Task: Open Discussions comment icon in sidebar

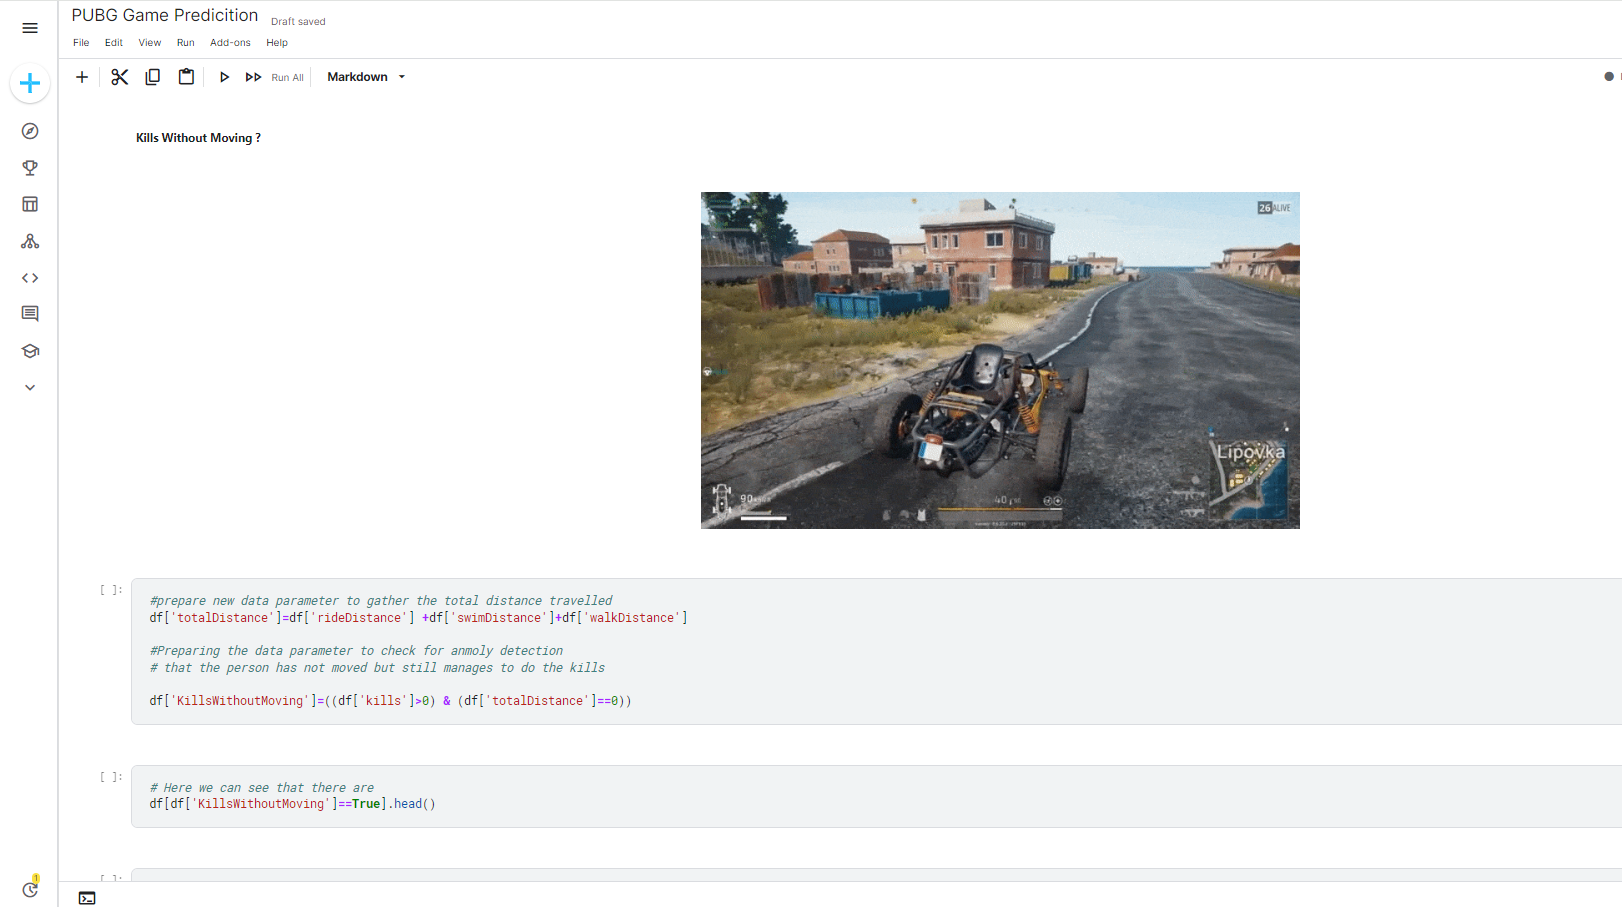Action: pos(30,314)
